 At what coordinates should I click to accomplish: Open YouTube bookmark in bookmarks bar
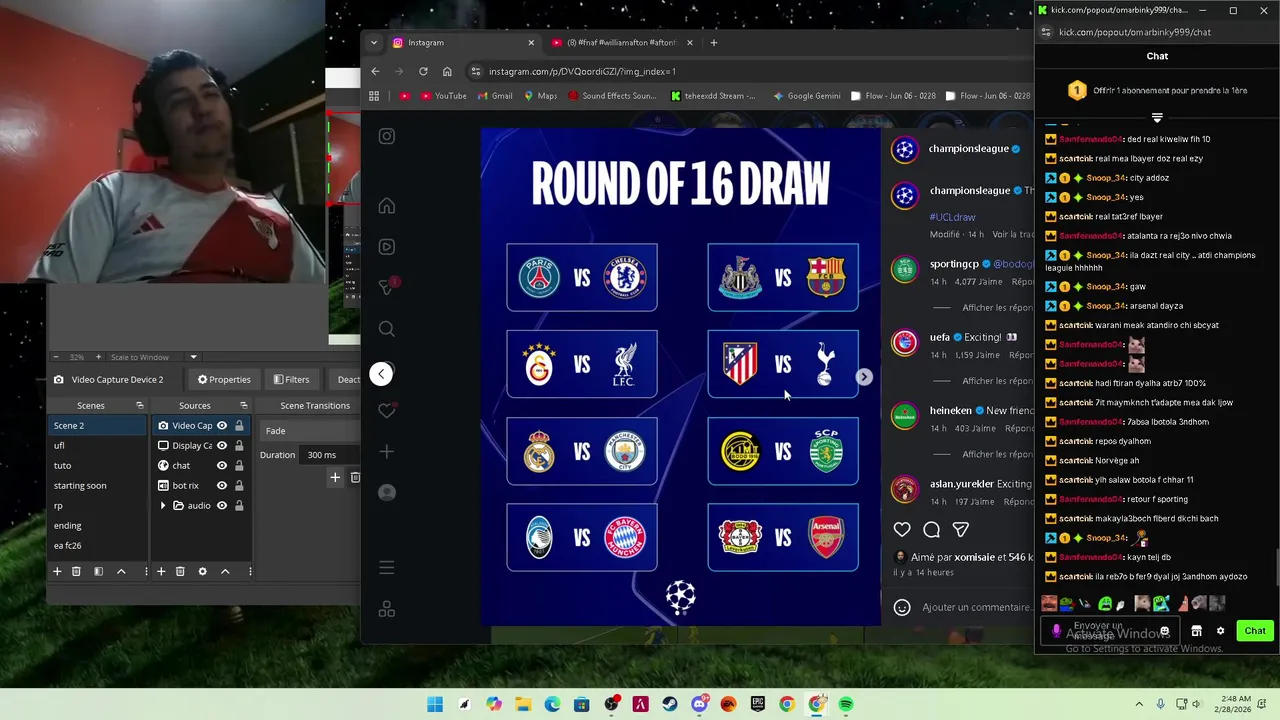(443, 96)
